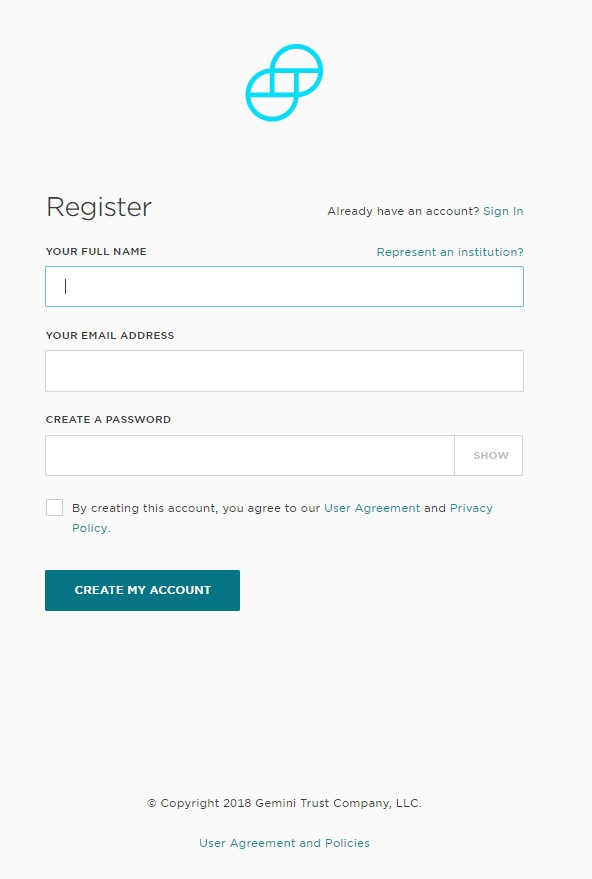Click the 'Already have an account?' text
Viewport: 592px width, 879px height.
(x=403, y=211)
